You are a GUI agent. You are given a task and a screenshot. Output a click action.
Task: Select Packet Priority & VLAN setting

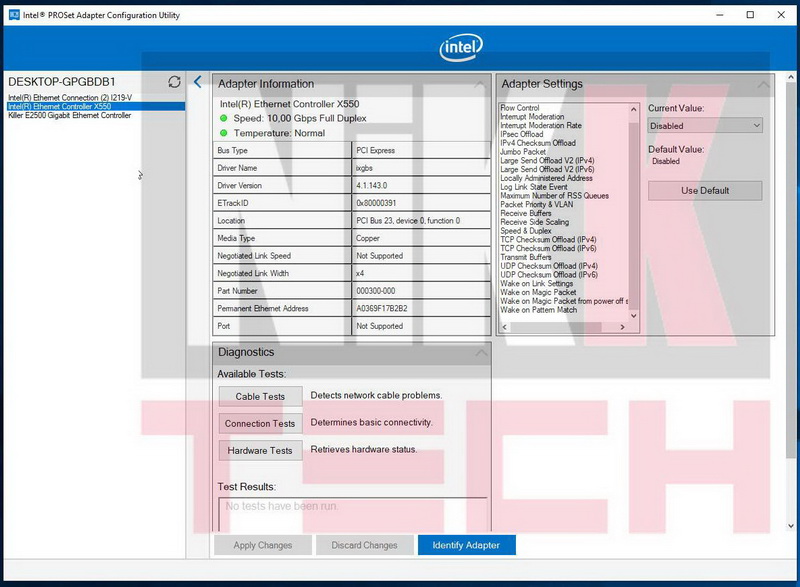coord(537,205)
